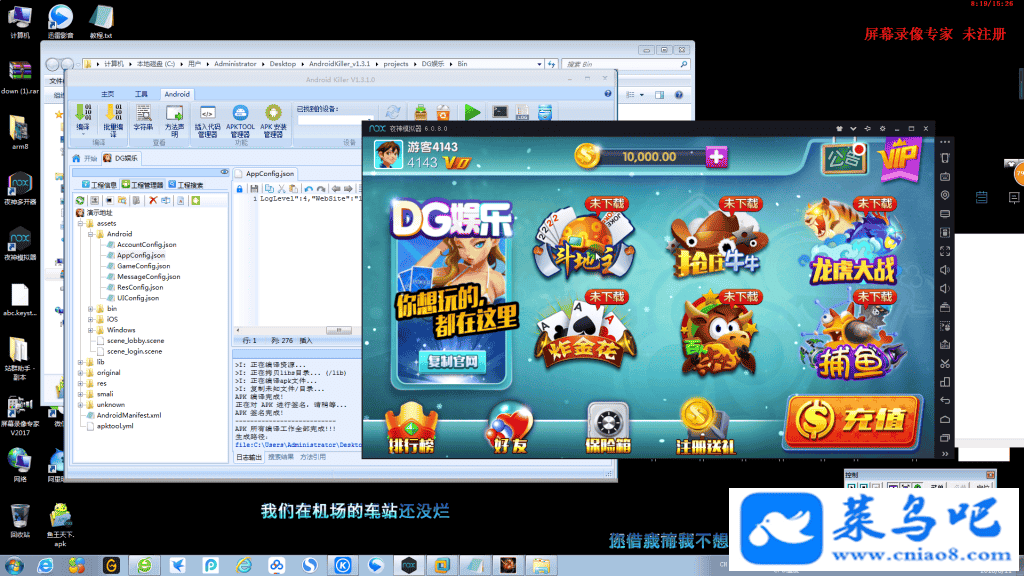Open the 保险箱 safe icon

pyautogui.click(x=607, y=429)
